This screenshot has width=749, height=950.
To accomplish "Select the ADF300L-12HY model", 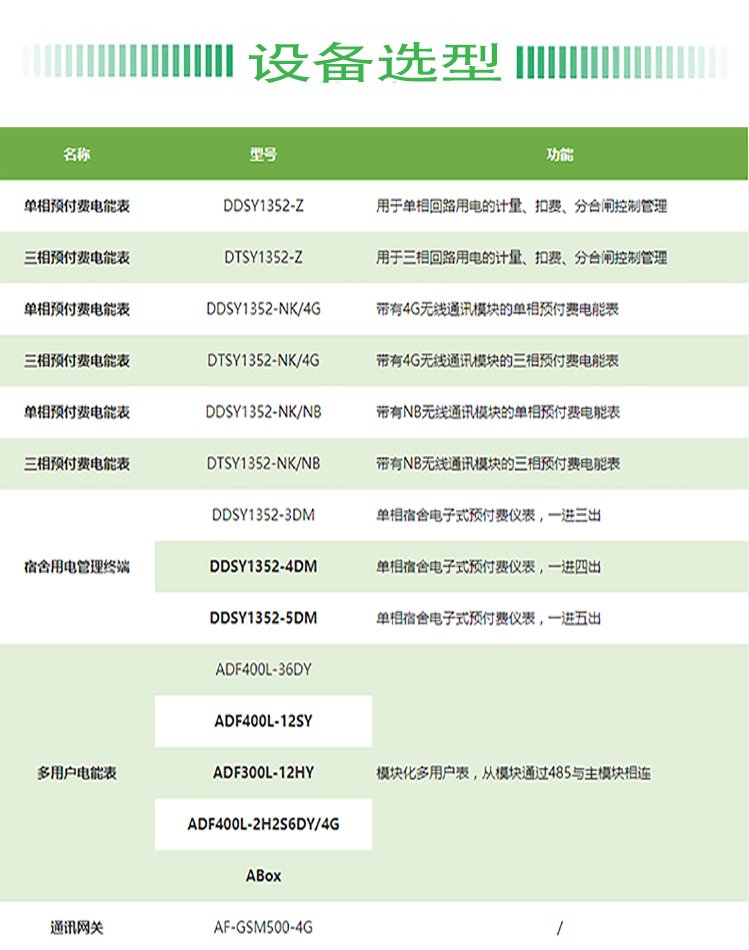I will (263, 773).
